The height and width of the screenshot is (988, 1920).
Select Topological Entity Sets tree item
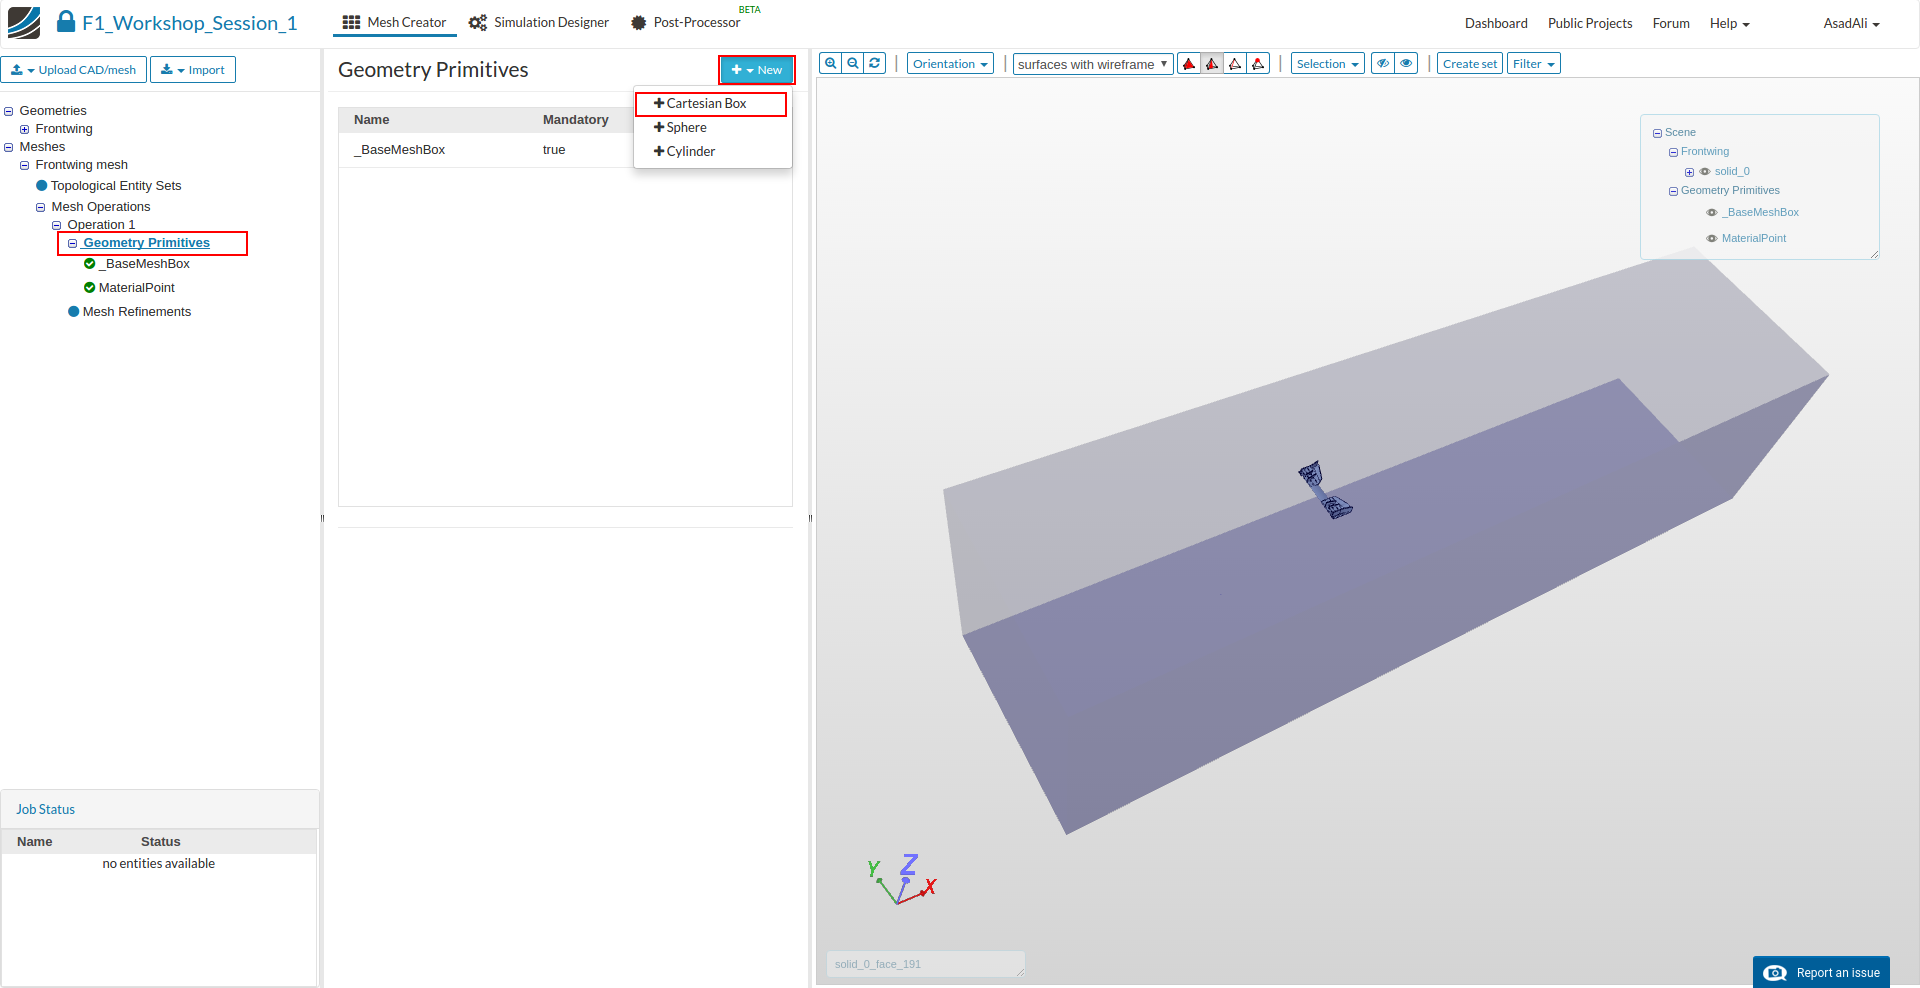[x=116, y=186]
